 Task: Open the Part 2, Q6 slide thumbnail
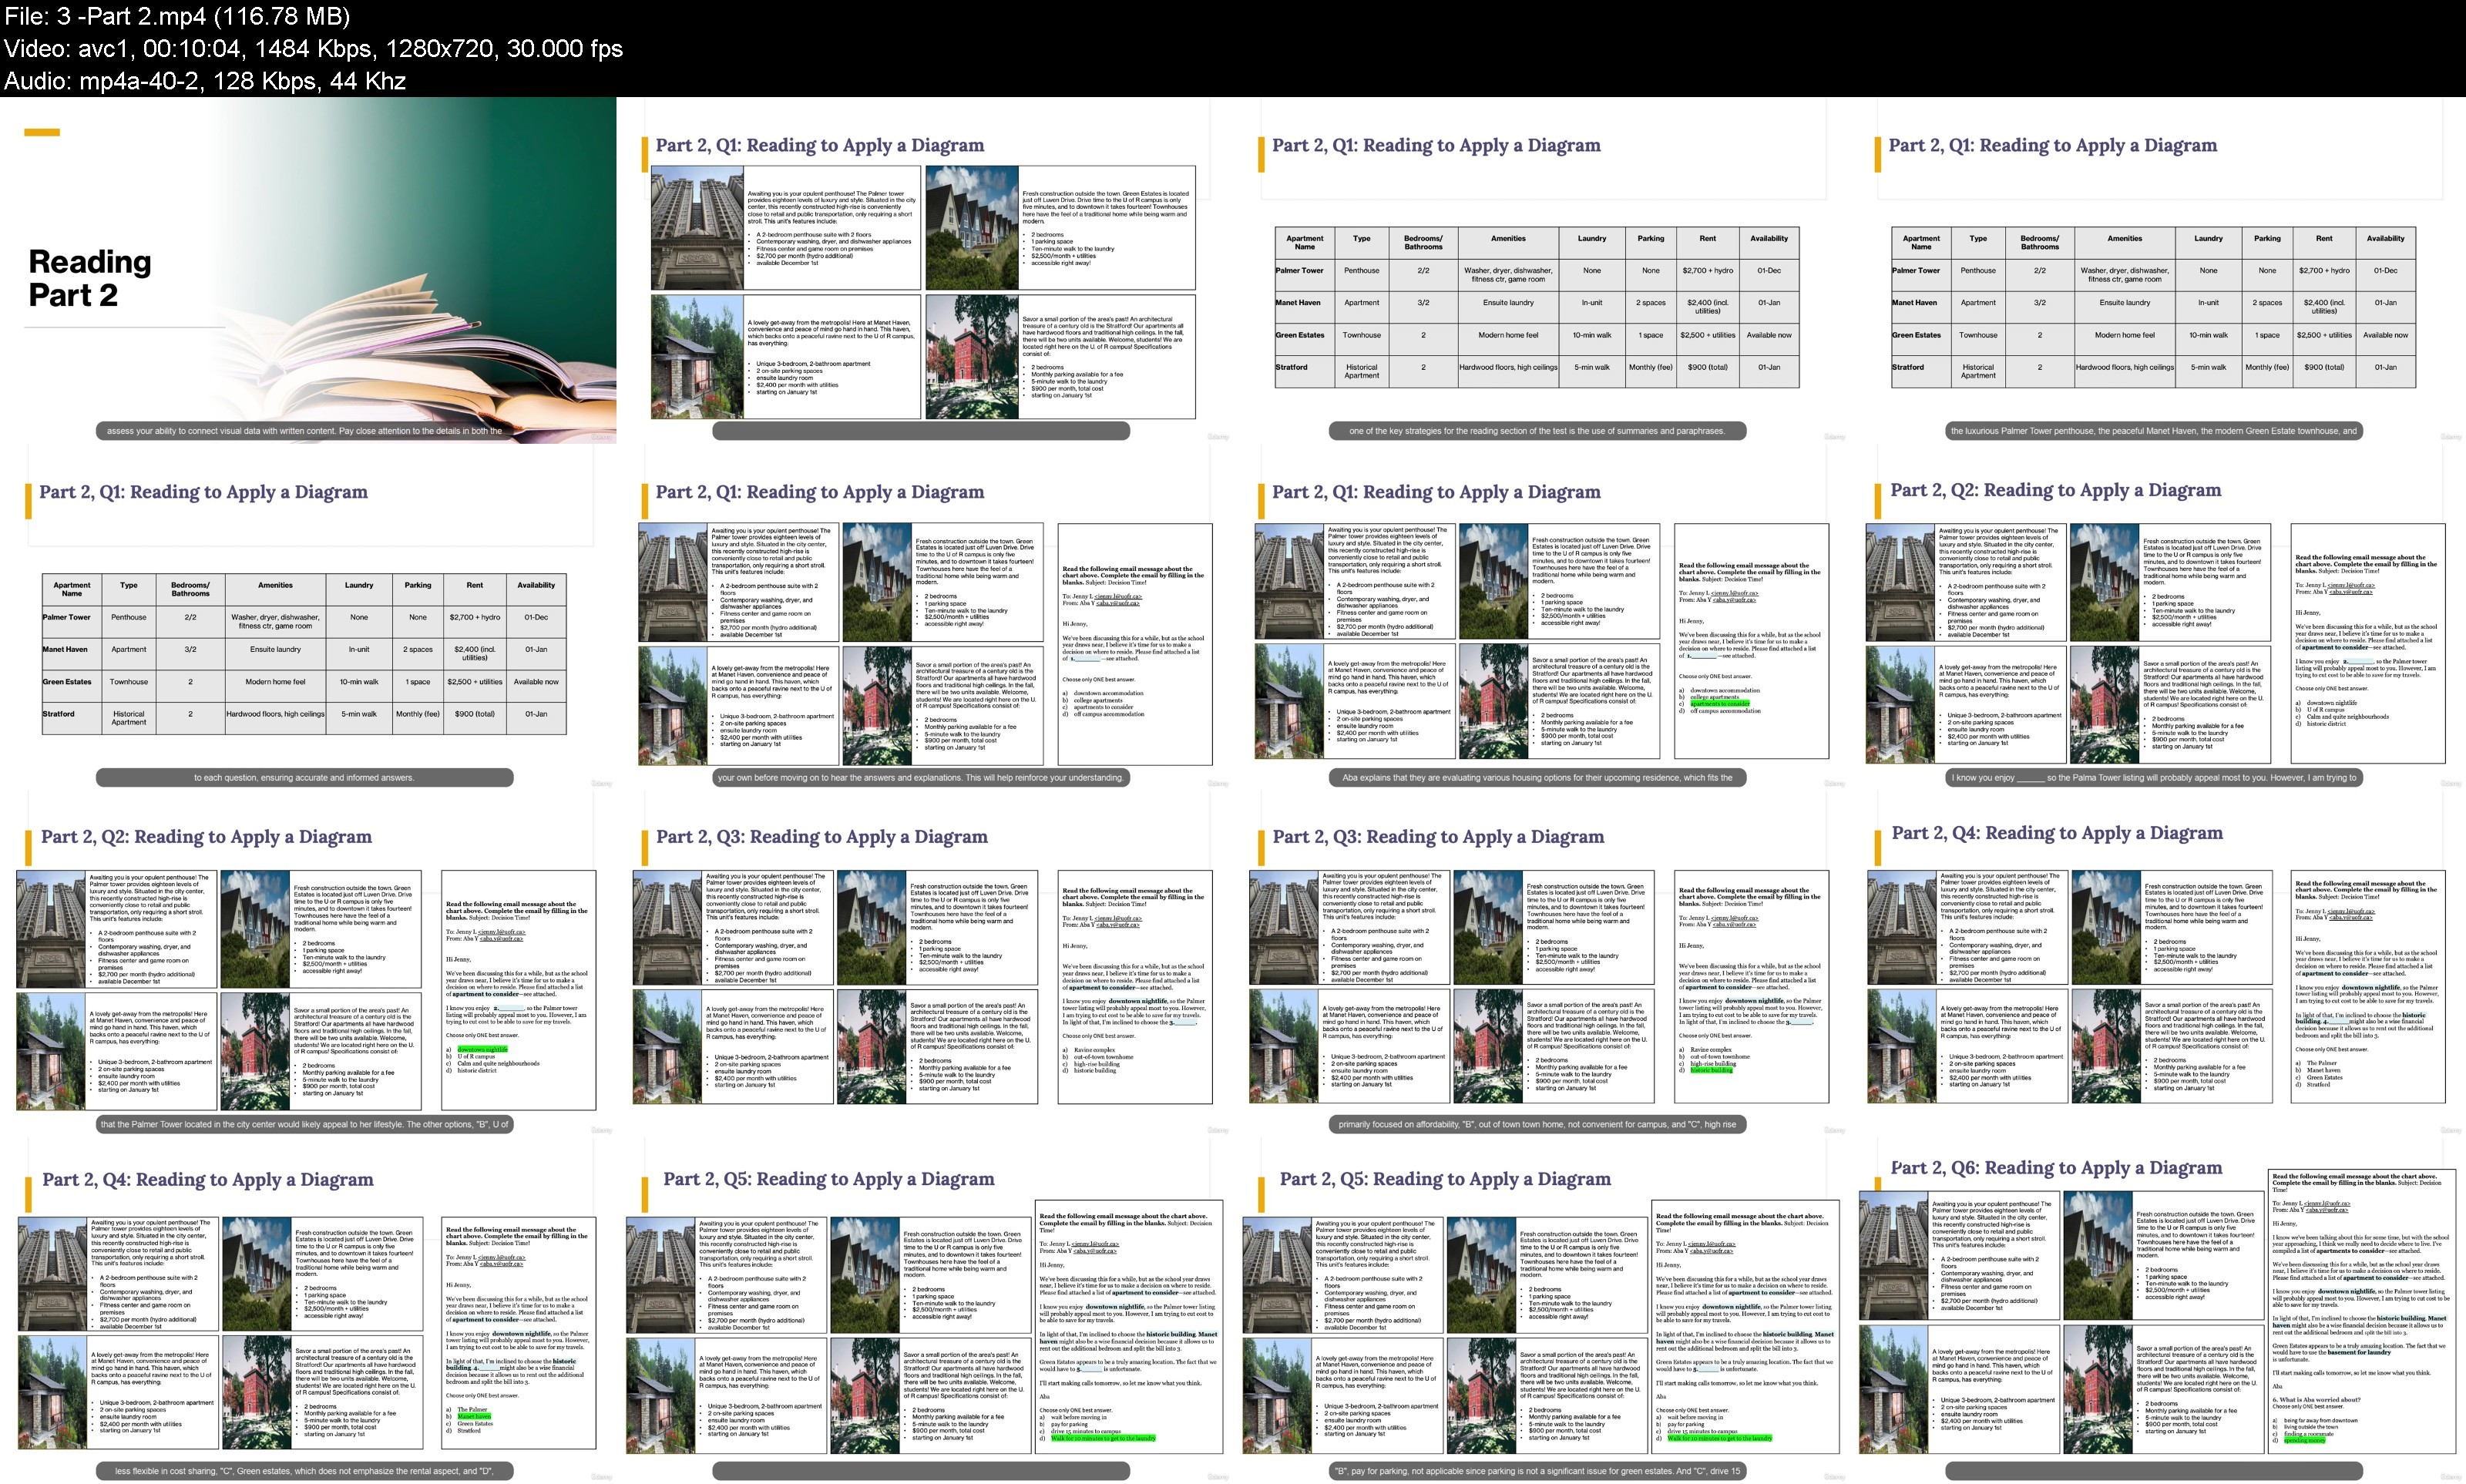2157,1310
